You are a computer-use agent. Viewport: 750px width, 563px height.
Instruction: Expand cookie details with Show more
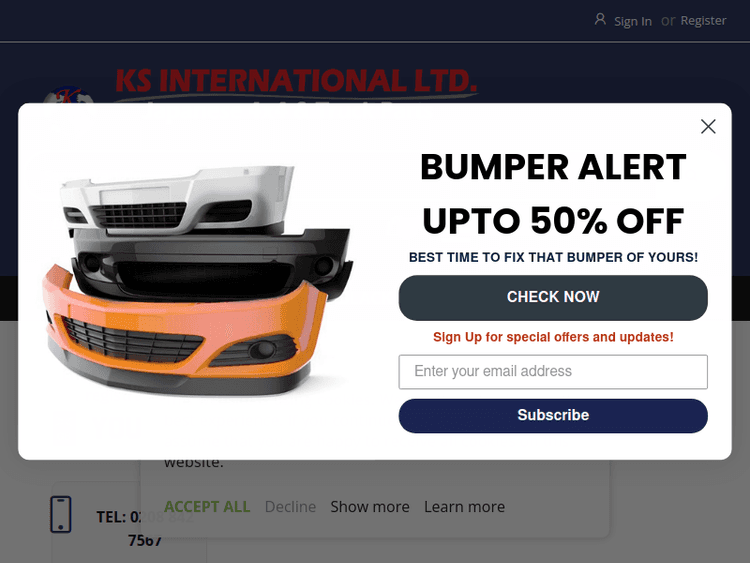tap(370, 507)
